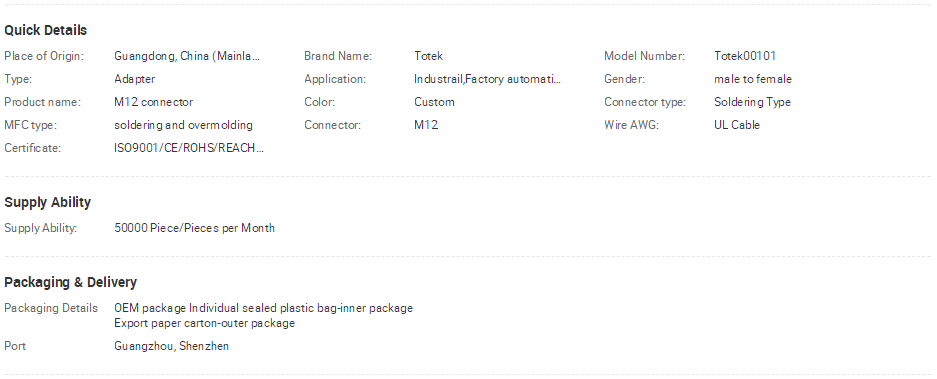The width and height of the screenshot is (937, 379).
Task: Click the Guangzhou, Shenzhen port value
Action: [172, 346]
